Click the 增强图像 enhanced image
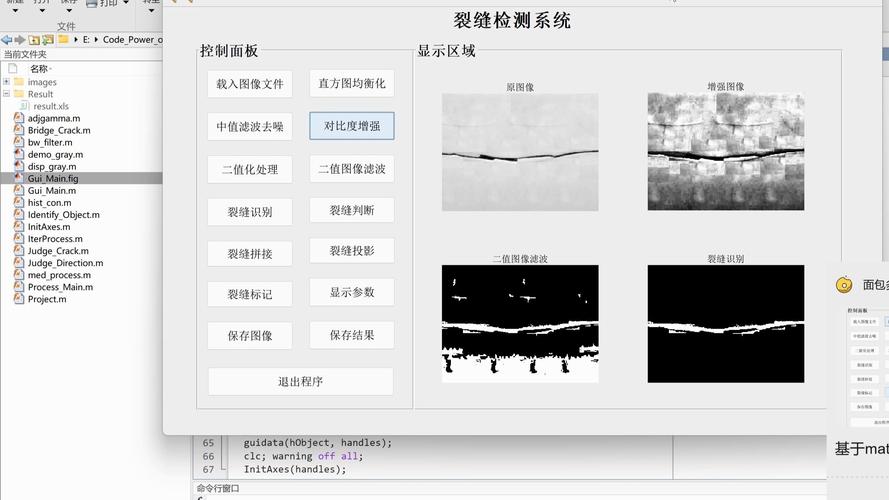 [x=726, y=151]
